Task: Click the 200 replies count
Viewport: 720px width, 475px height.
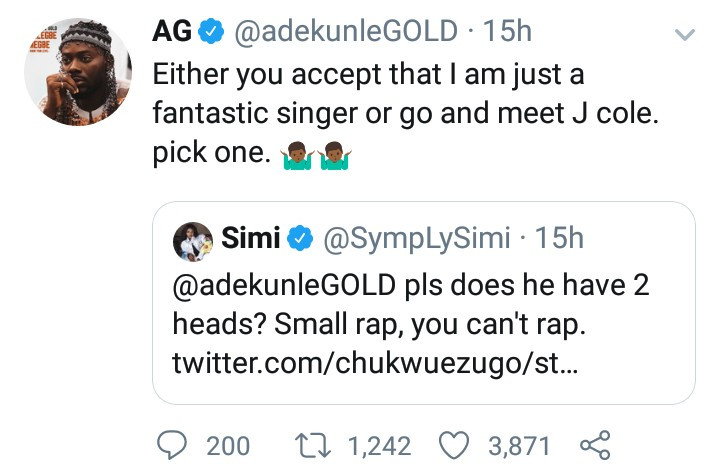Action: click(228, 444)
